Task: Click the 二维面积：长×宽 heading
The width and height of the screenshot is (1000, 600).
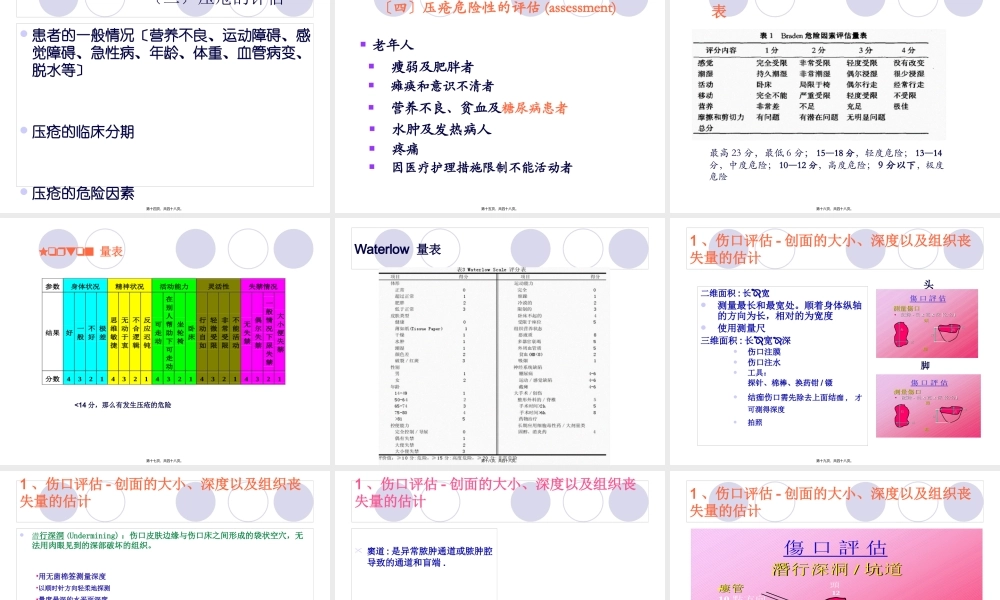Action: point(735,293)
